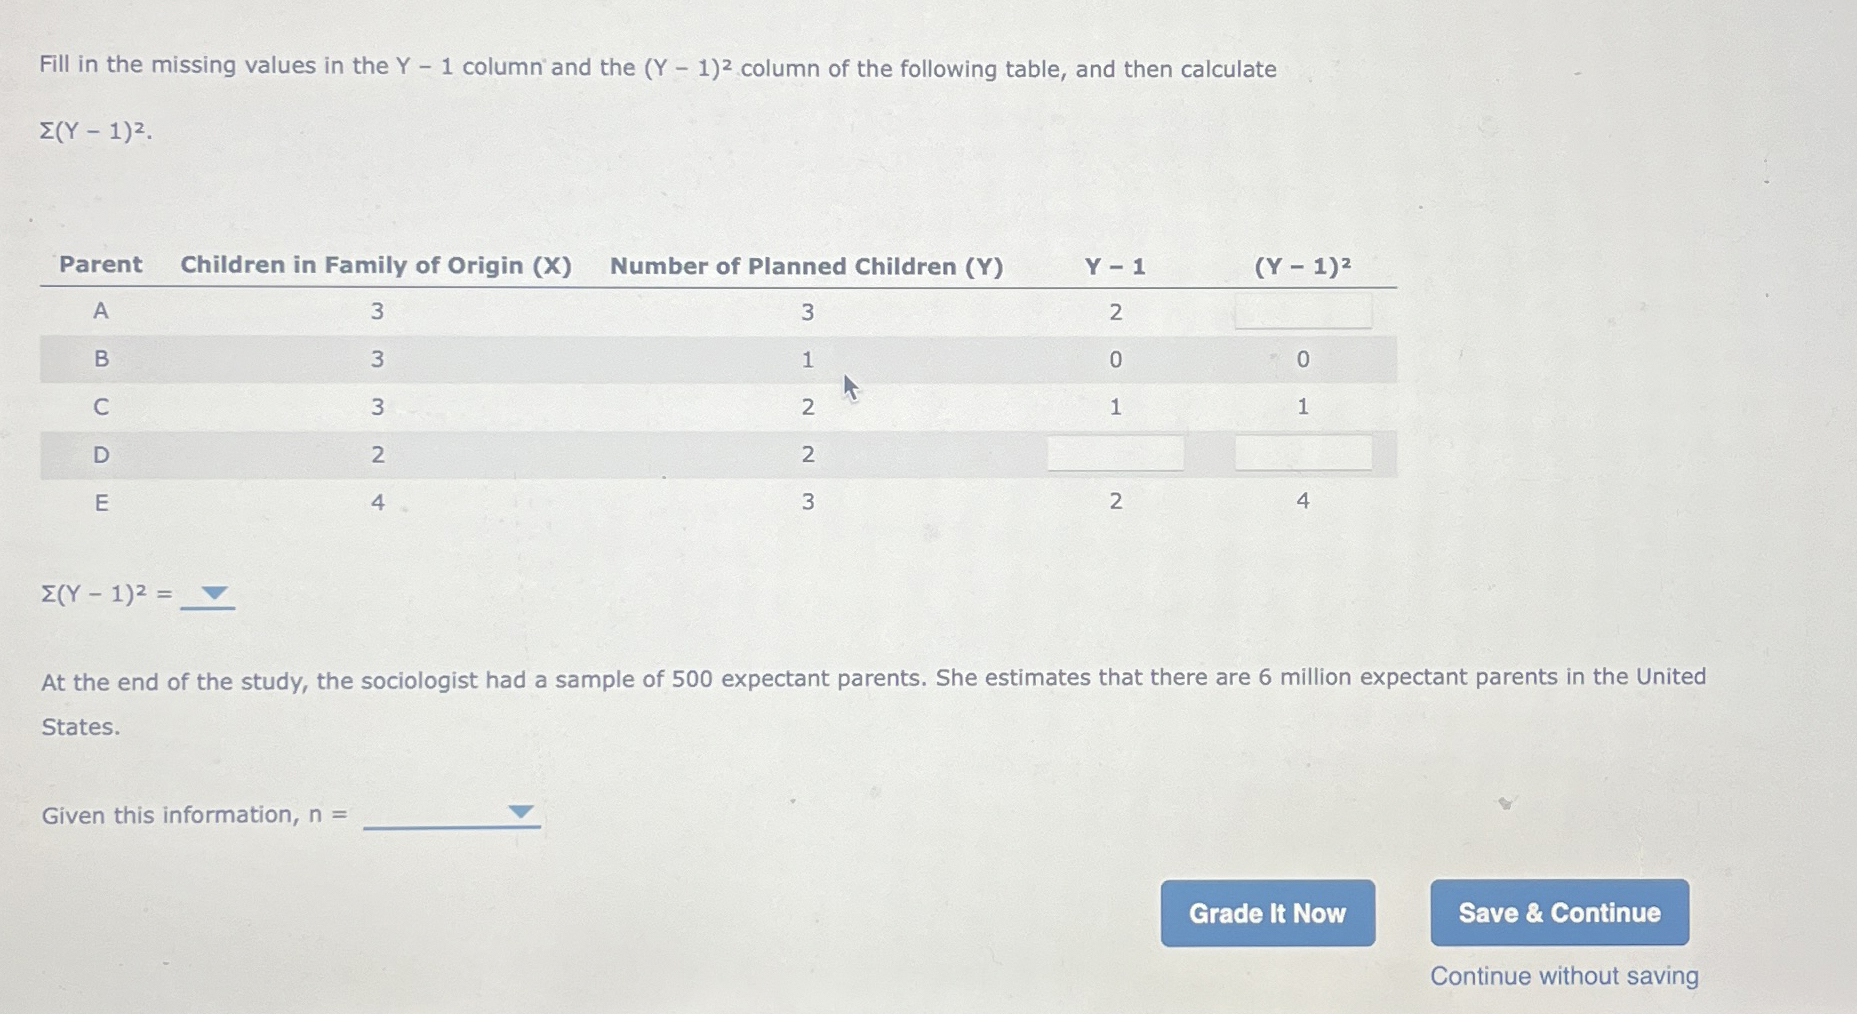1857x1014 pixels.
Task: Click the Y – 1 input for Parent D
Action: tap(1114, 455)
